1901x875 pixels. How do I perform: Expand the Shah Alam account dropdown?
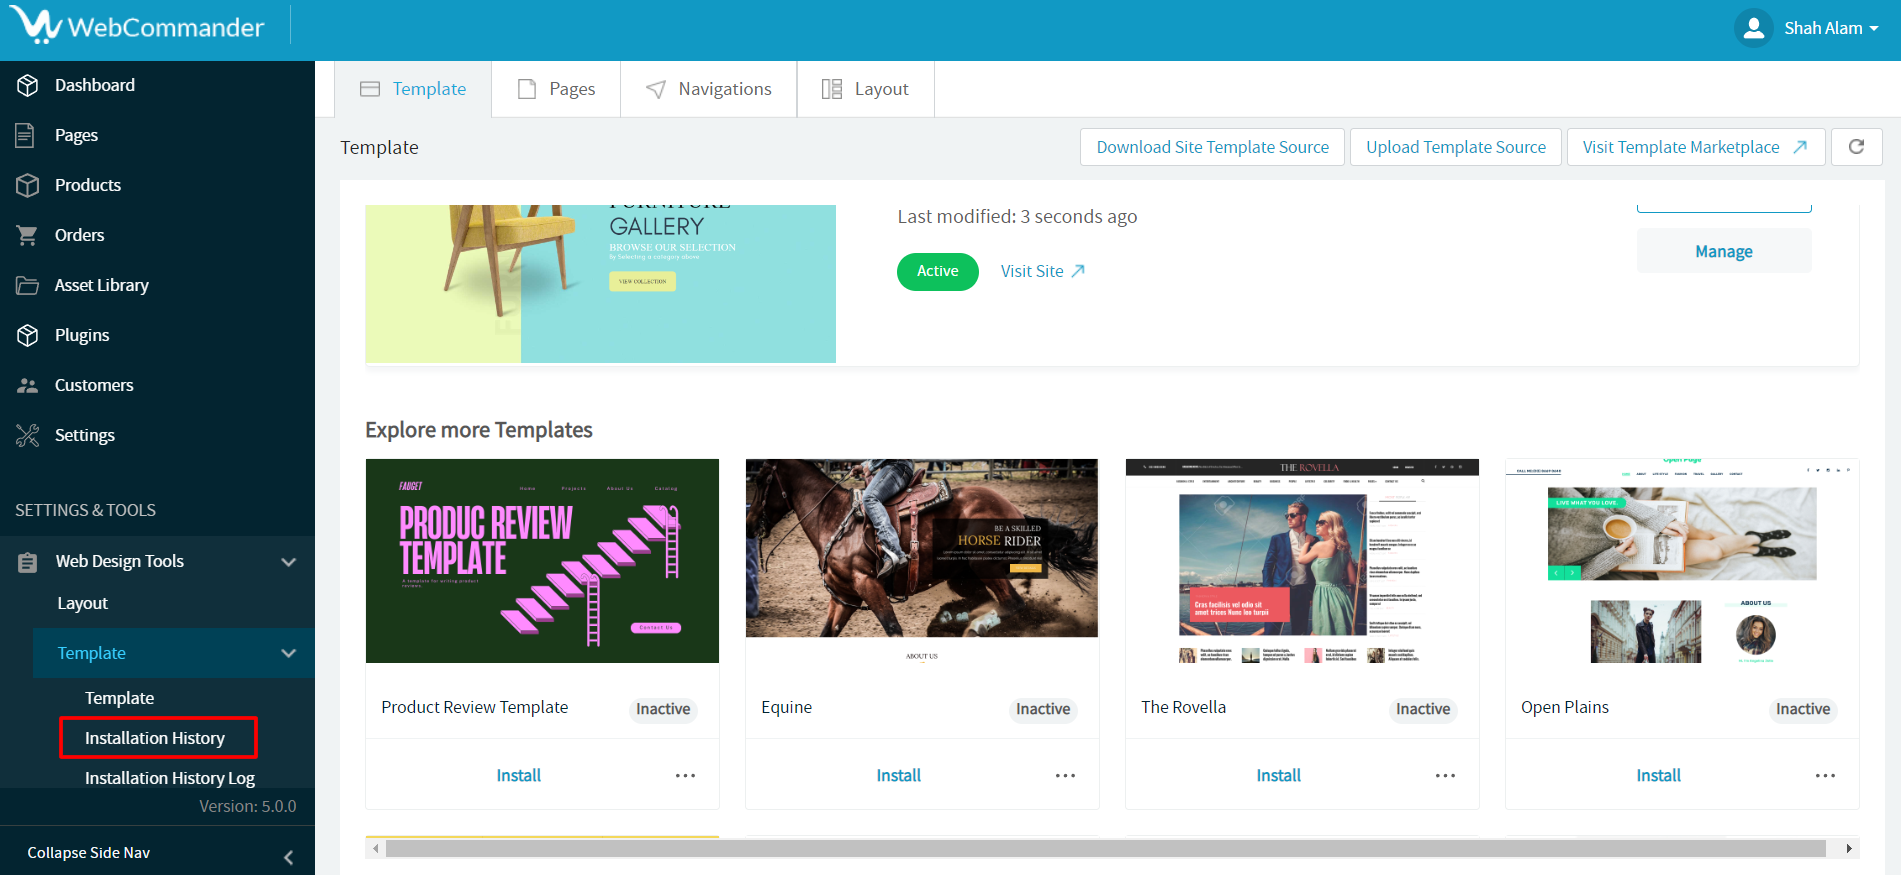pos(1831,28)
